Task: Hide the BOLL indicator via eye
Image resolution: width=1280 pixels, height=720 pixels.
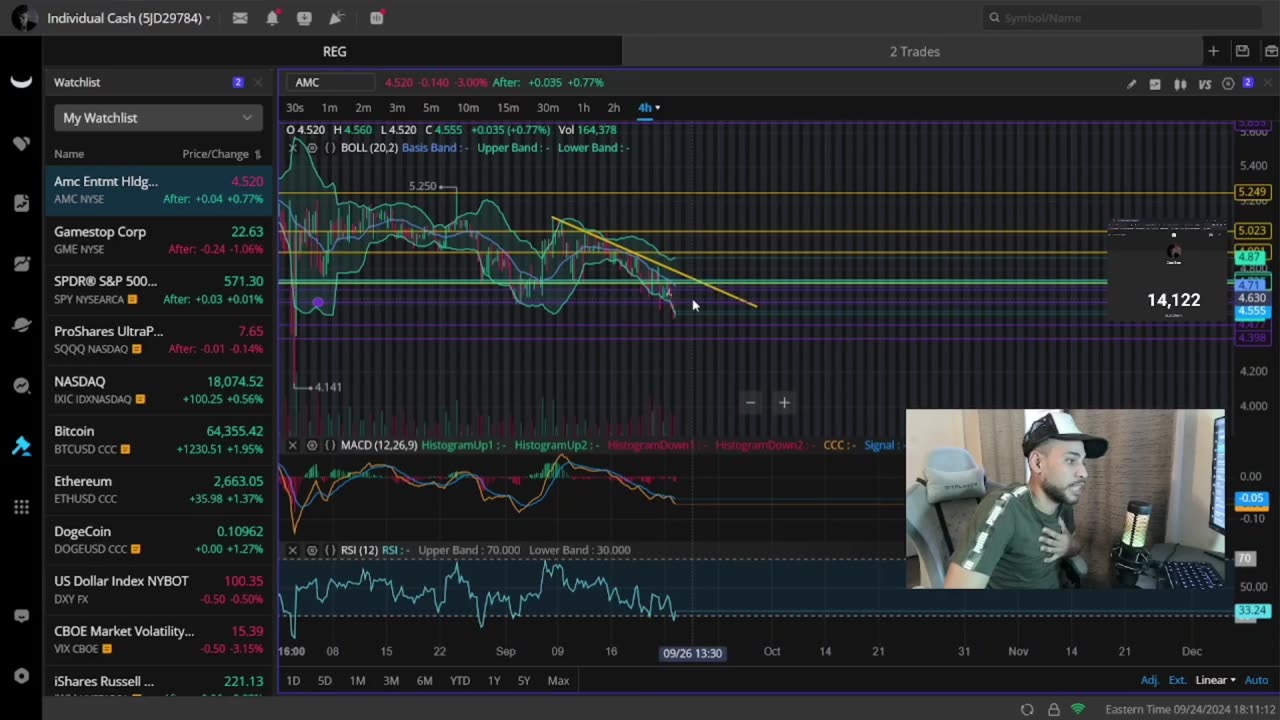Action: [312, 148]
